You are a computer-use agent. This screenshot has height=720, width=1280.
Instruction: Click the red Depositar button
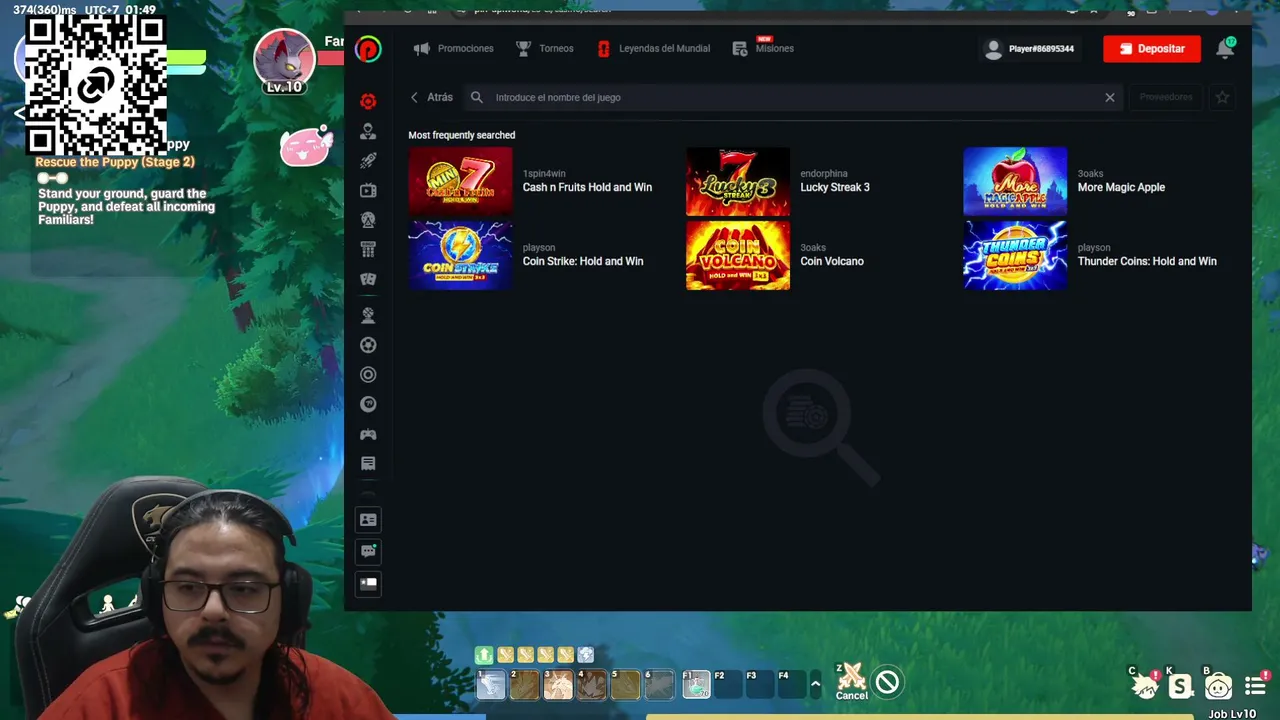[x=1152, y=48]
